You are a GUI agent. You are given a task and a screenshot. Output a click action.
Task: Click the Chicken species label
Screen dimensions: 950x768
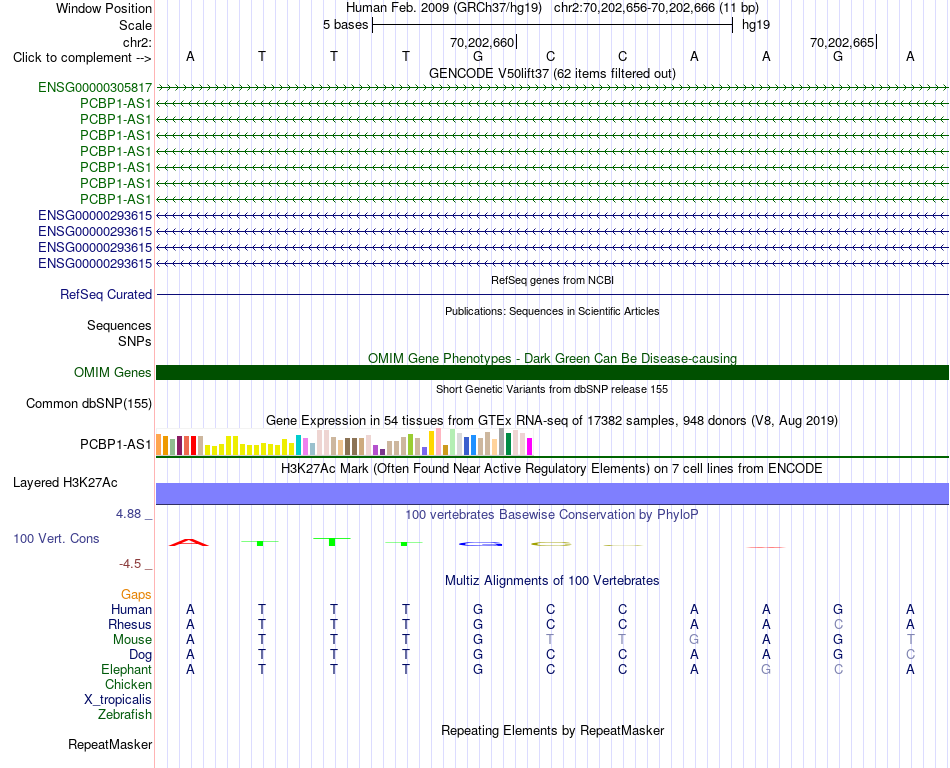tap(128, 684)
